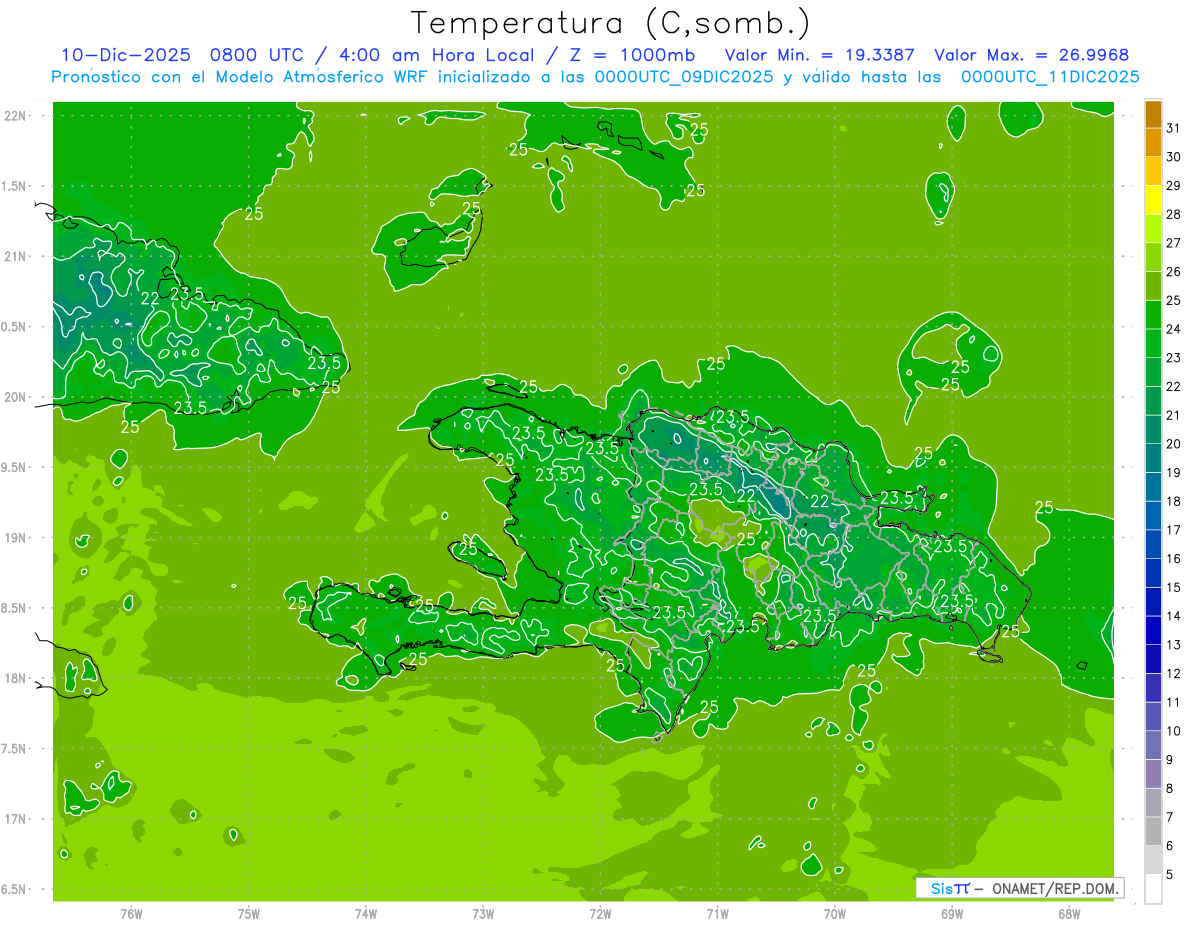Click color scale value "12"
Screen dimensions: 1200x927
click(x=1174, y=674)
